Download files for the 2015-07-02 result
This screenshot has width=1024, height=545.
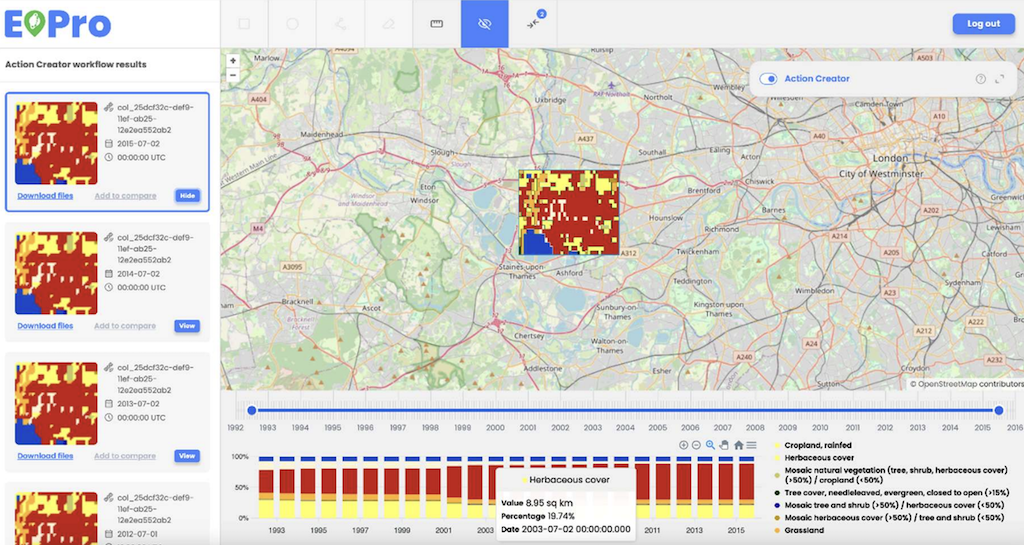coord(45,196)
